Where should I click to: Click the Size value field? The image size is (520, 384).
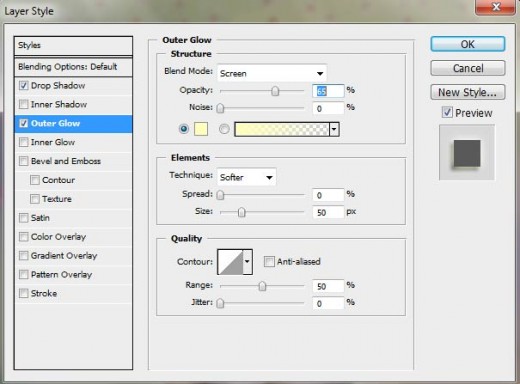click(328, 212)
